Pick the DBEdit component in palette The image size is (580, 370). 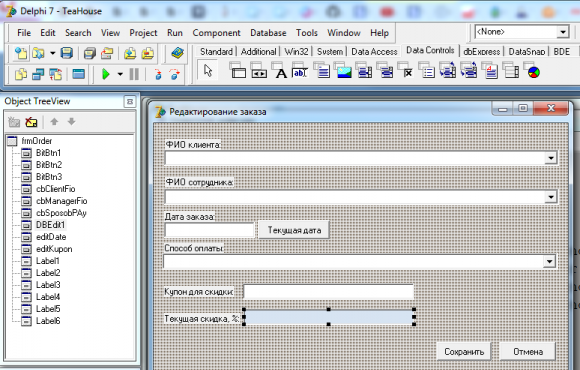pyautogui.click(x=301, y=71)
